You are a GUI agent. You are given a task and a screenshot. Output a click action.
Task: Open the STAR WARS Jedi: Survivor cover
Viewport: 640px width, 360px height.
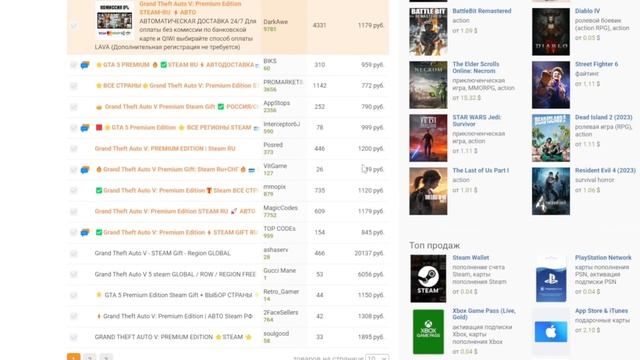tap(428, 138)
